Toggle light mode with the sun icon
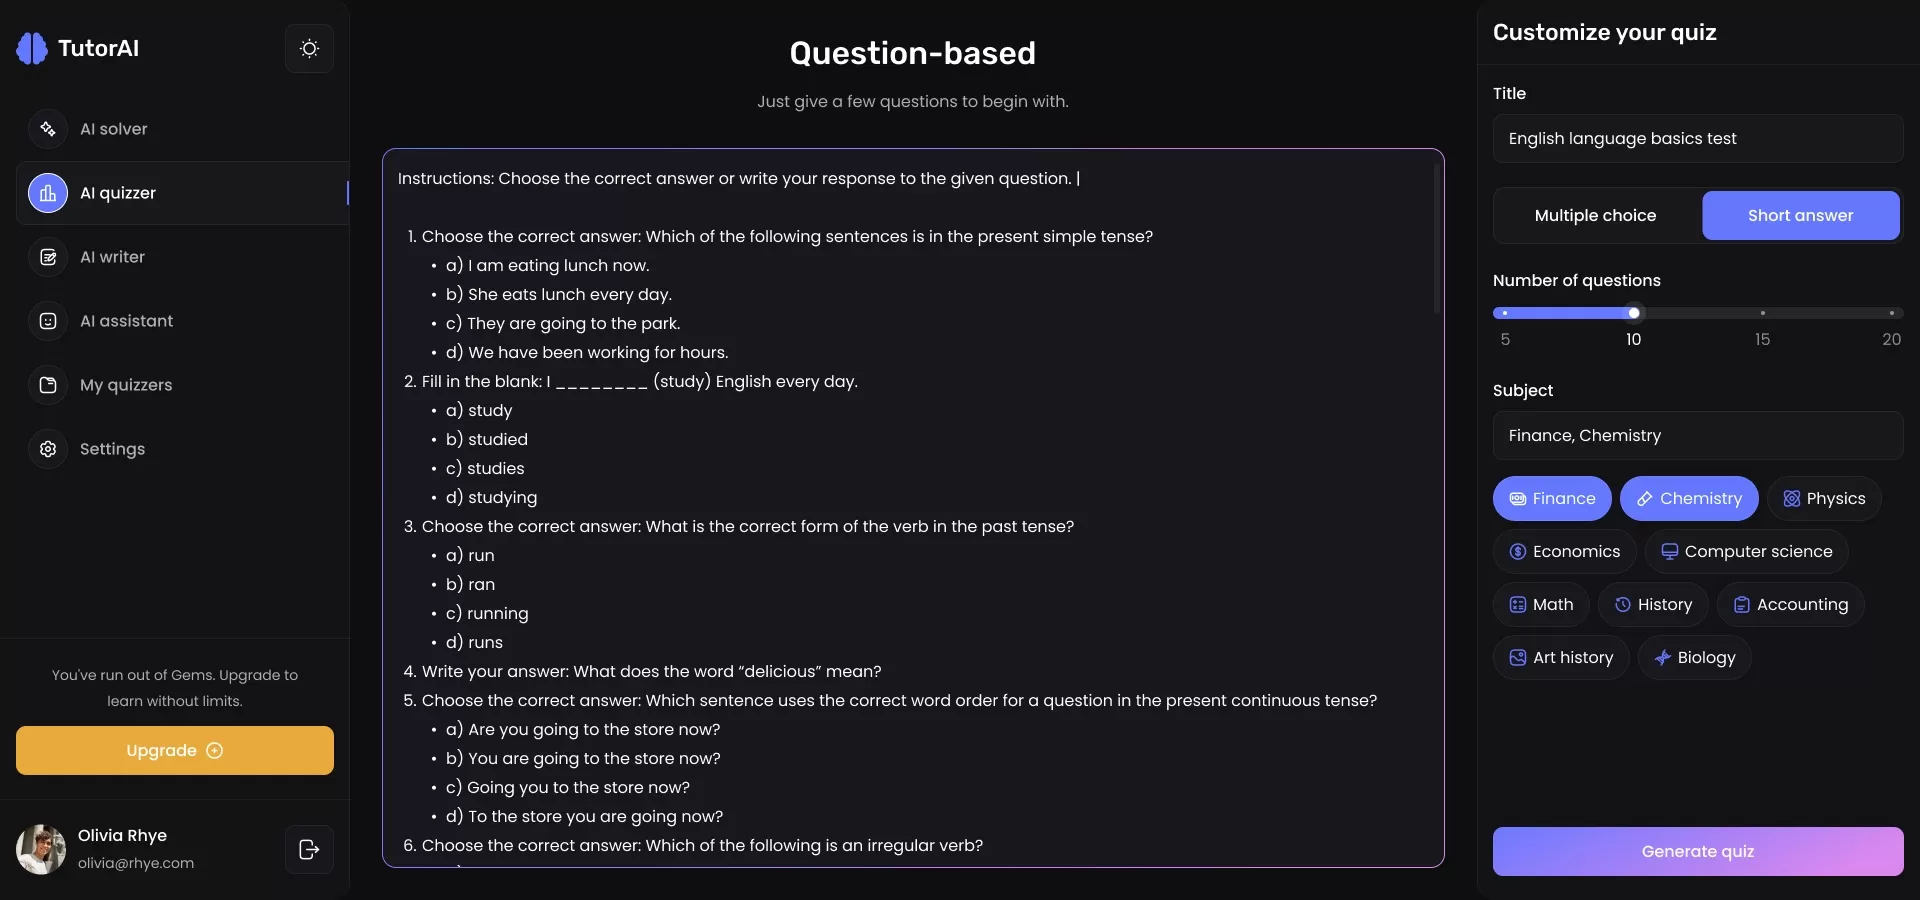1920x900 pixels. coord(309,47)
